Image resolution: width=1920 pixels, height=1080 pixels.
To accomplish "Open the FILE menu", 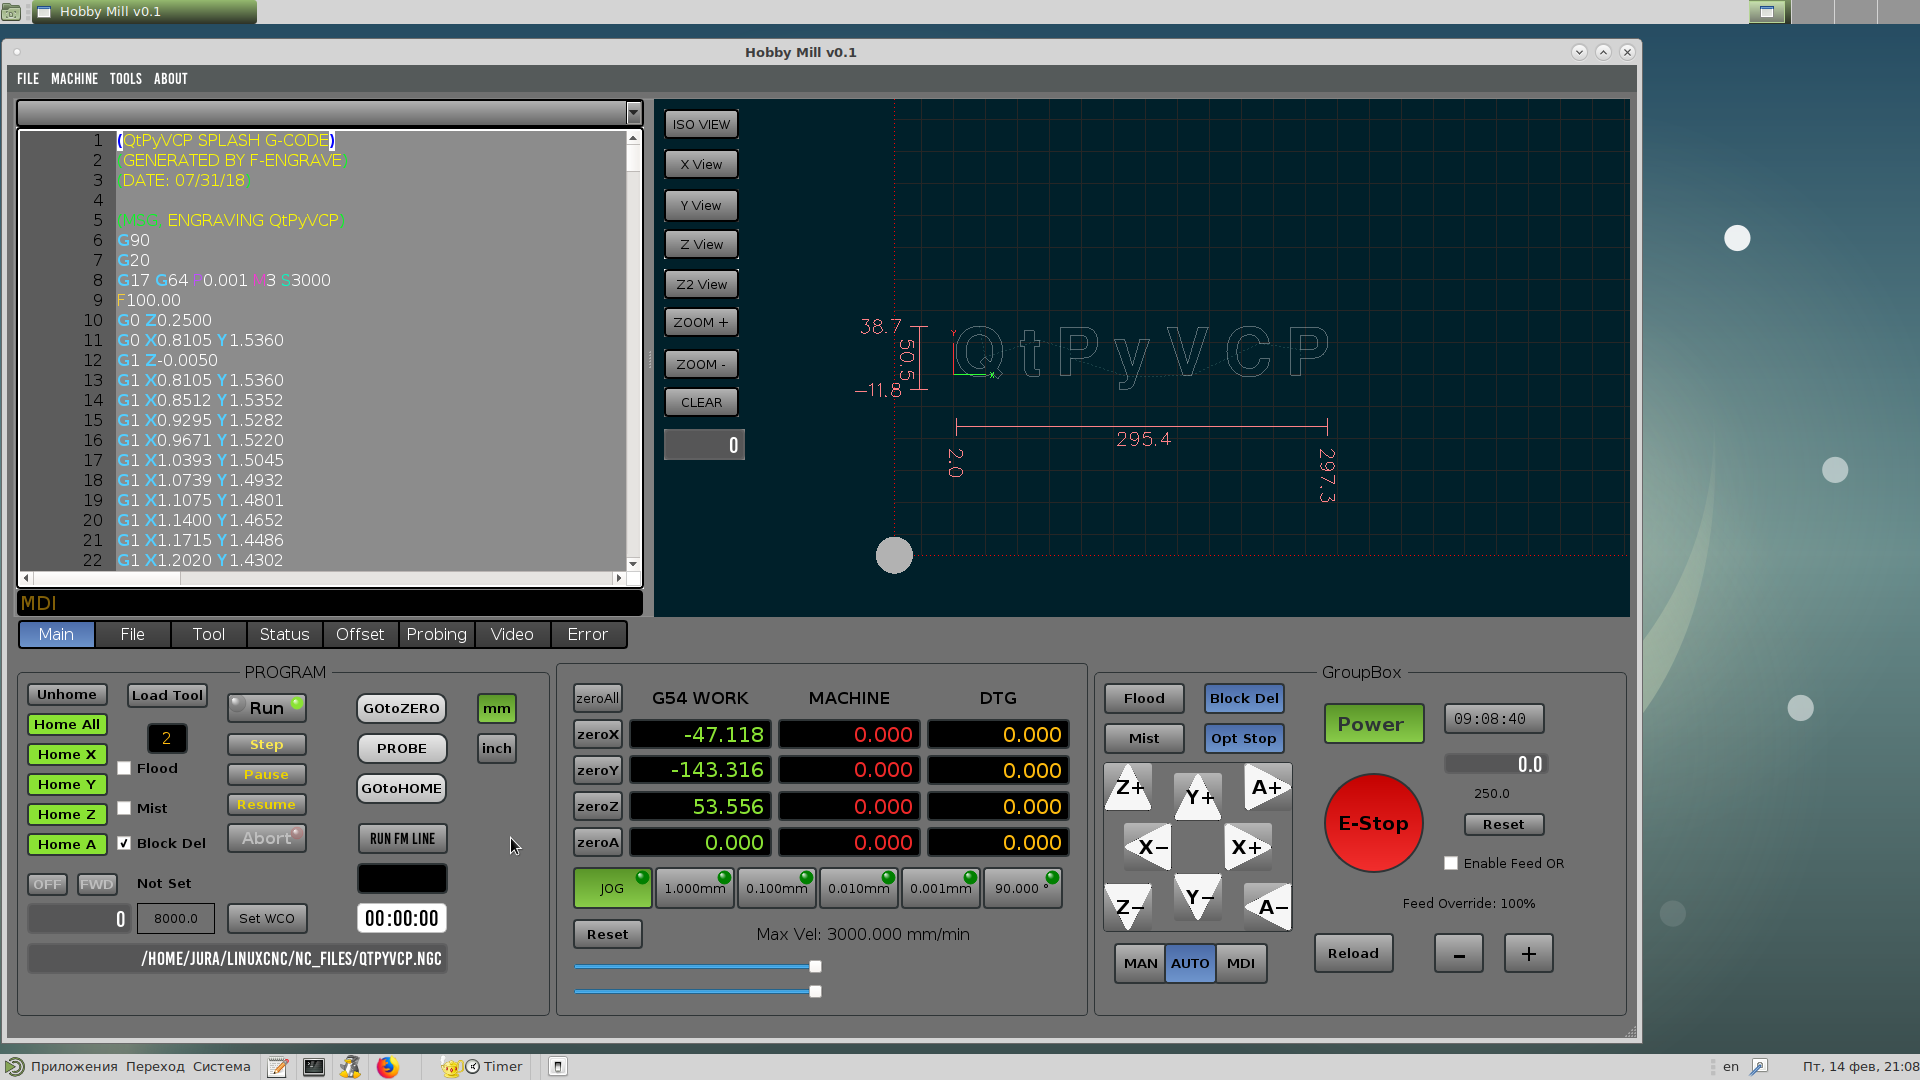I will pos(28,79).
